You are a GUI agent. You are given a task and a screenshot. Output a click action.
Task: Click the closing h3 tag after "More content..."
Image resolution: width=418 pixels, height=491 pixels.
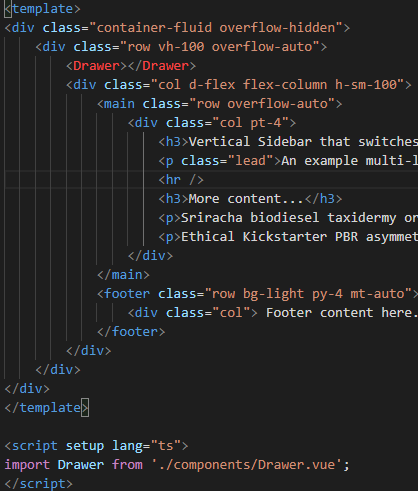click(323, 199)
